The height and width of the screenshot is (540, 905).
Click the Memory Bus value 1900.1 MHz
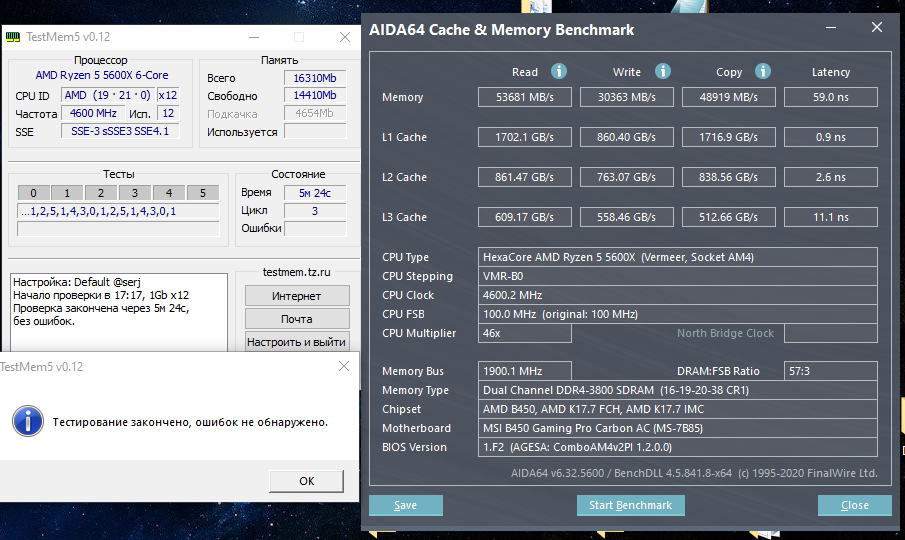pos(525,371)
